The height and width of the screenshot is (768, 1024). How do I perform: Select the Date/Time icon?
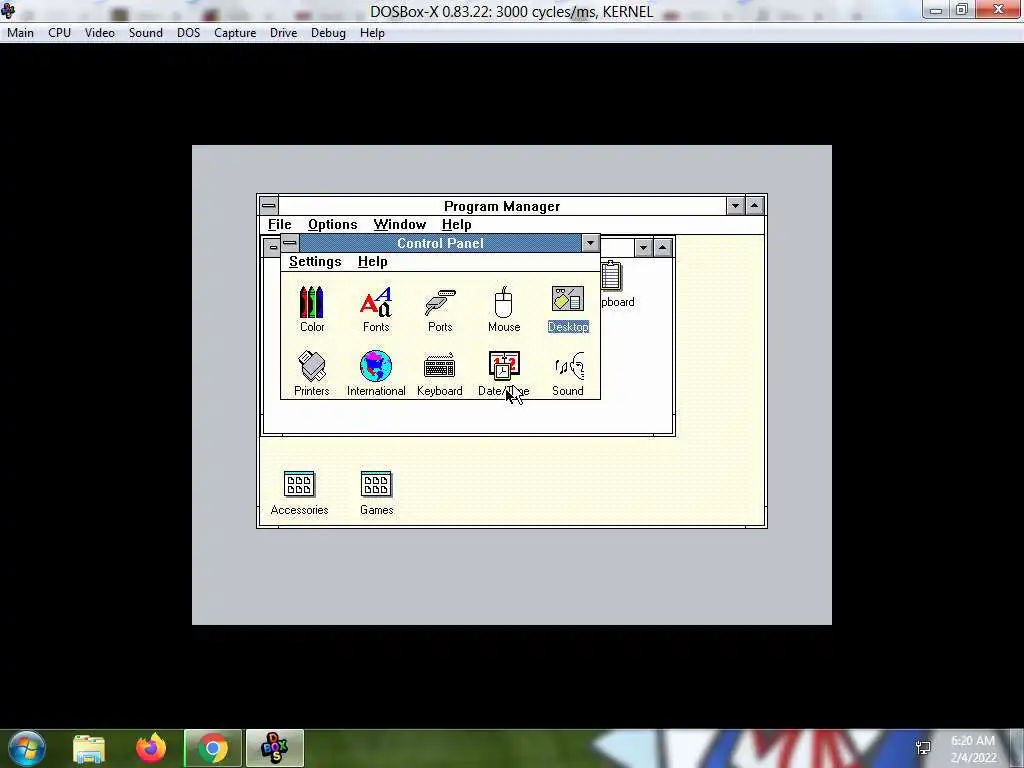coord(504,374)
